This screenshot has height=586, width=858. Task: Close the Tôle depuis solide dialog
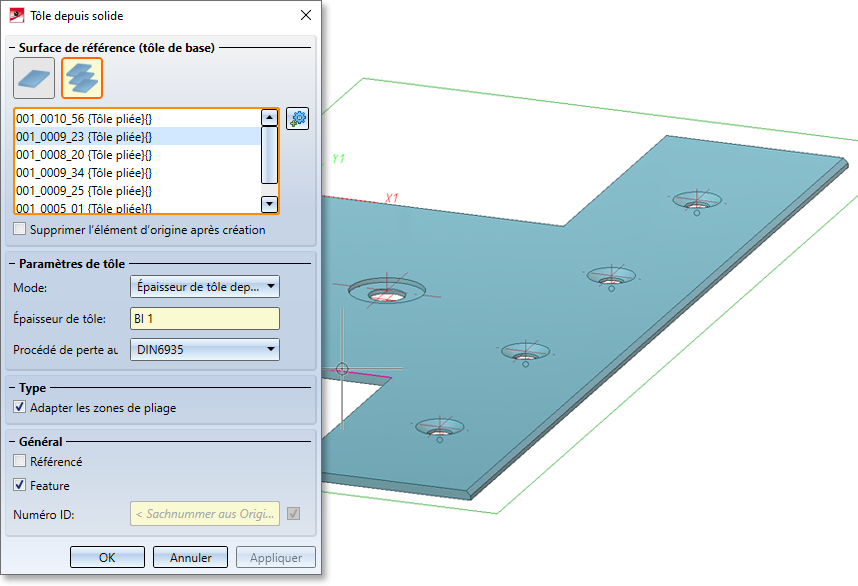pos(306,15)
